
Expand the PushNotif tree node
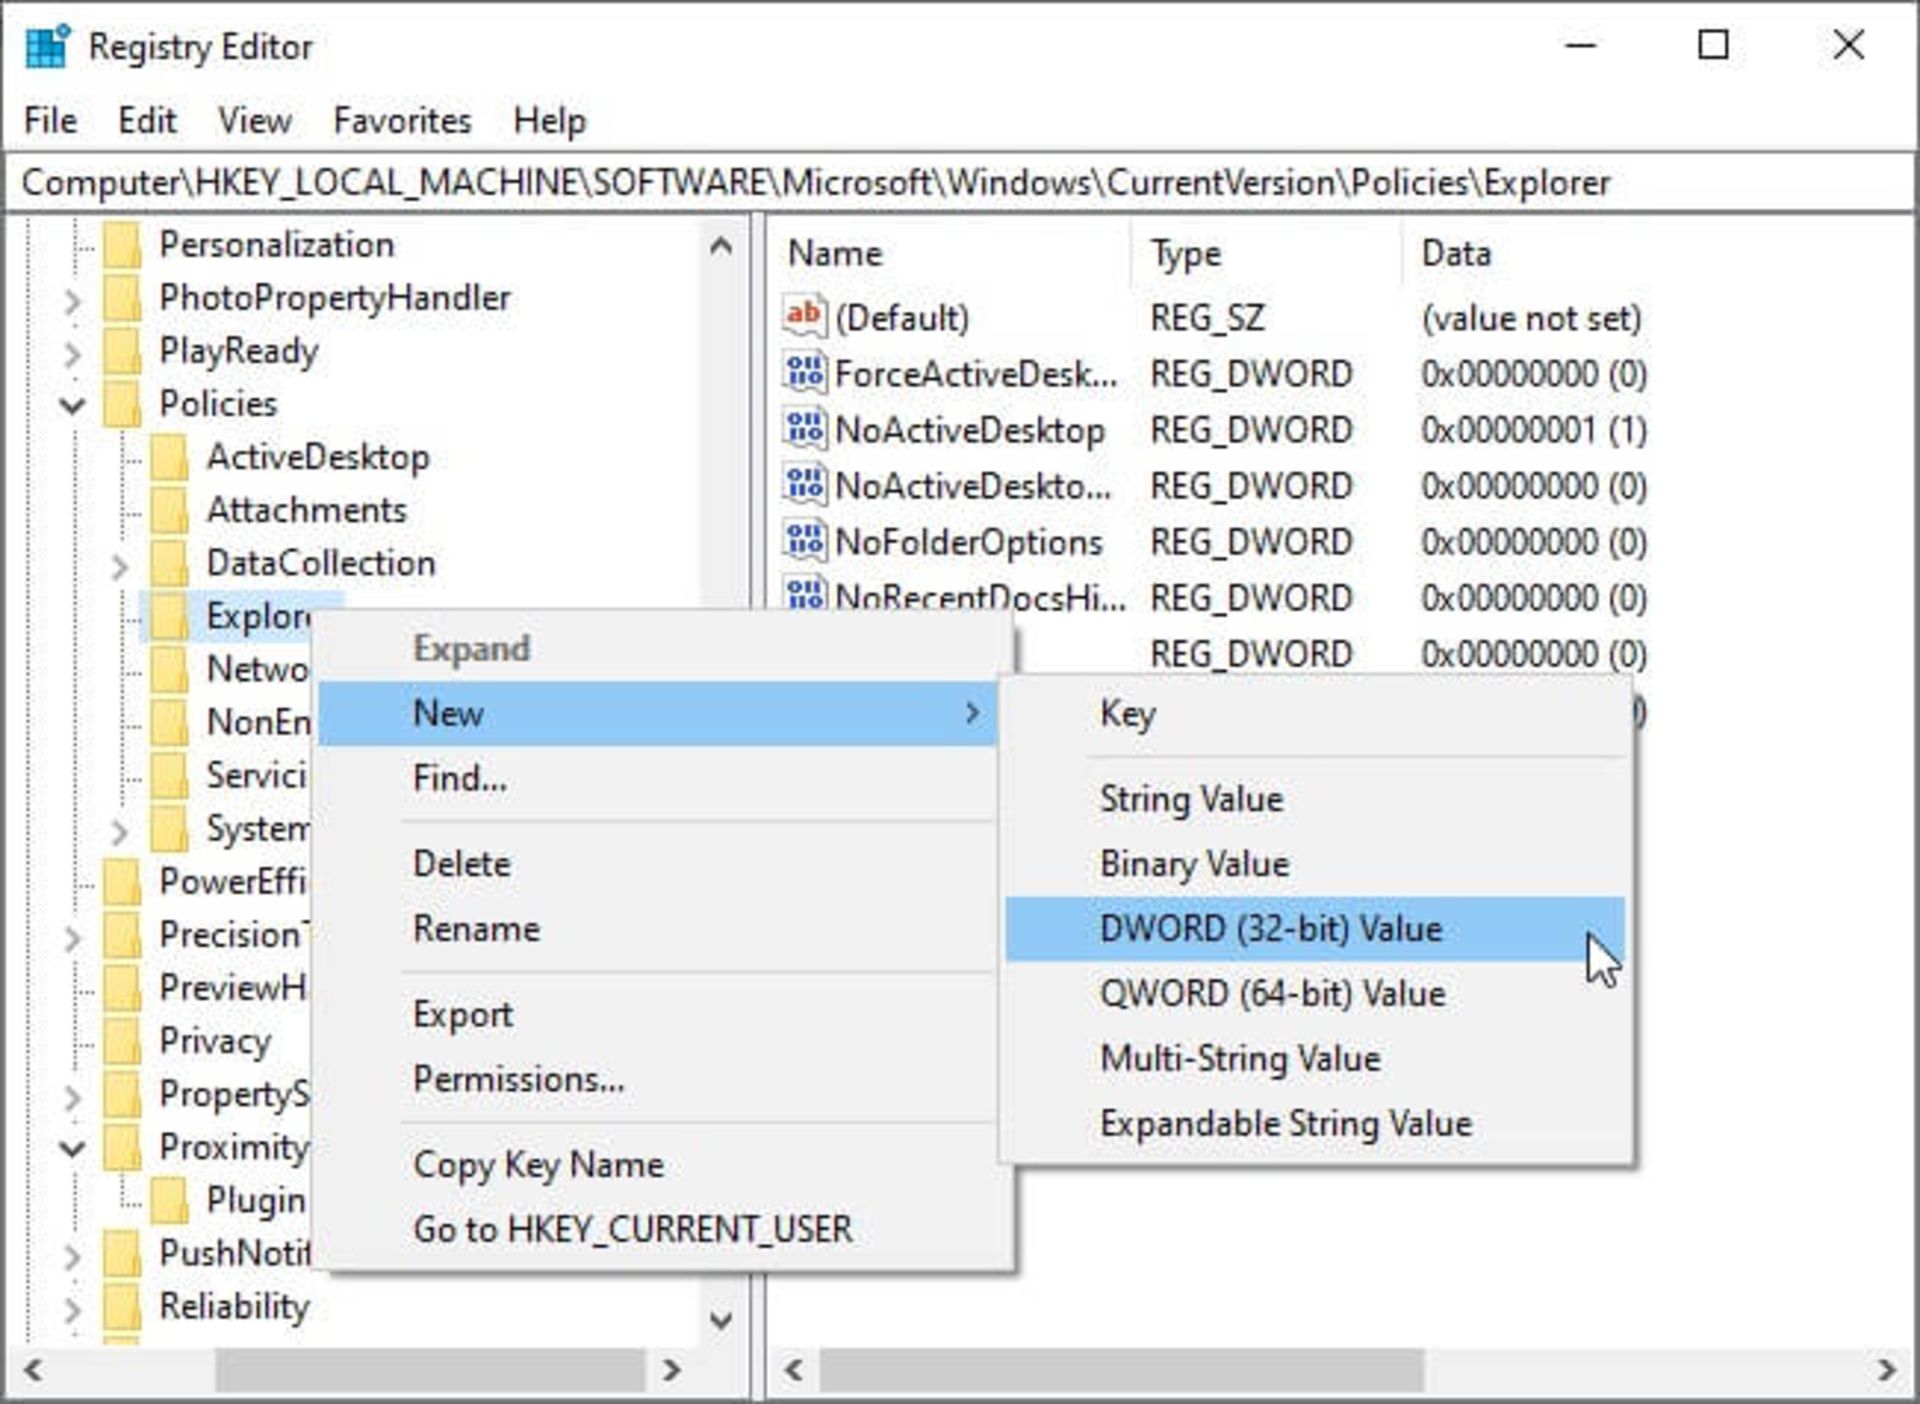pos(72,1255)
